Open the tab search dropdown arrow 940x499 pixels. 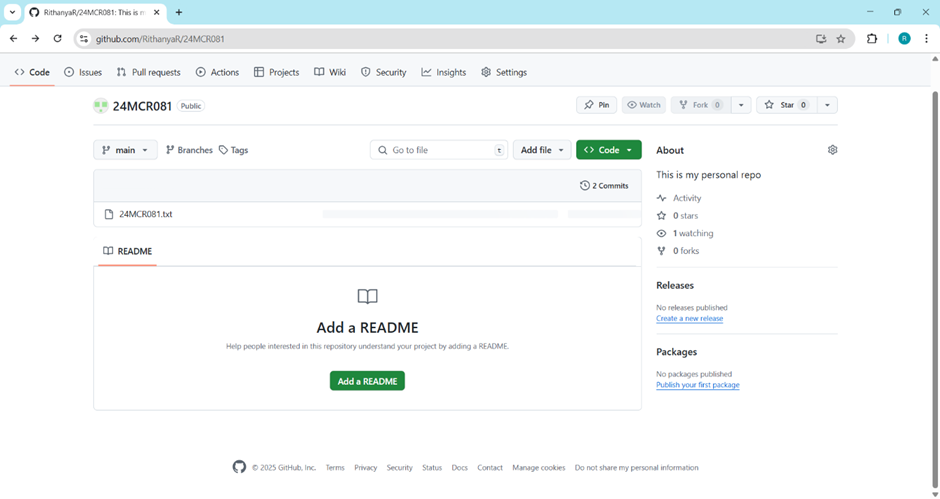click(12, 12)
